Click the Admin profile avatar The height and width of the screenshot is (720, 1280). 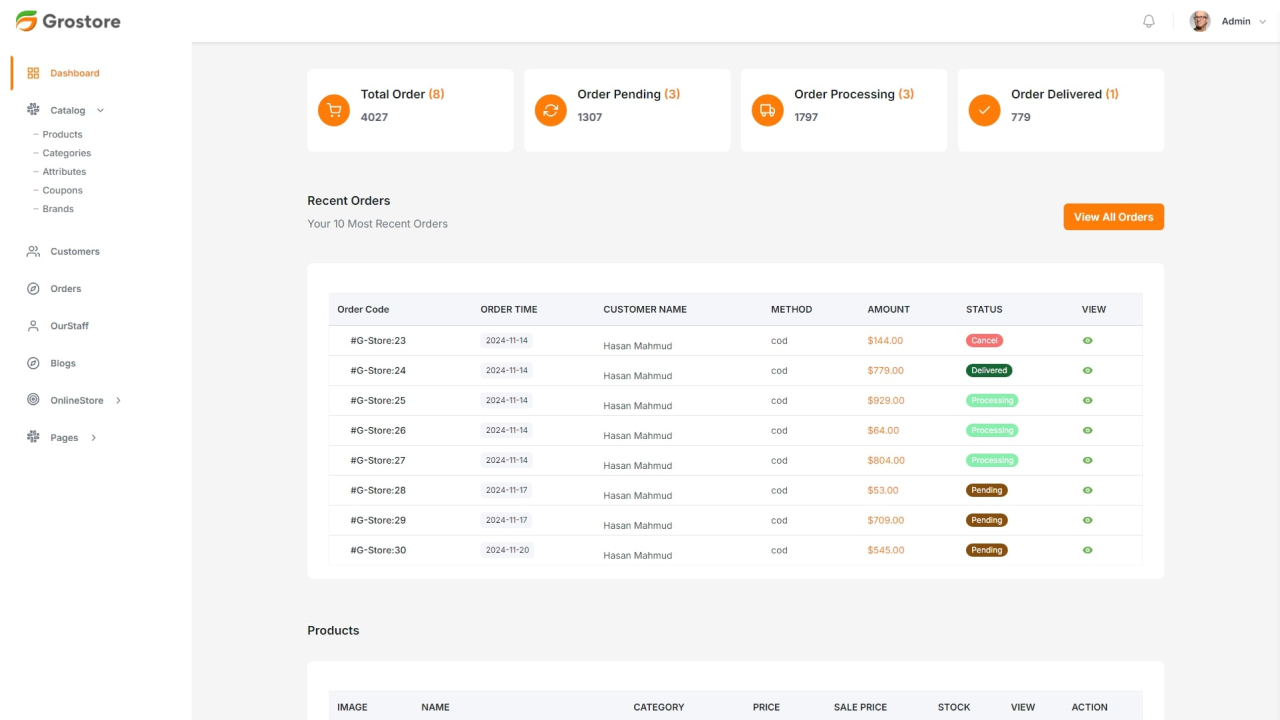pyautogui.click(x=1200, y=21)
